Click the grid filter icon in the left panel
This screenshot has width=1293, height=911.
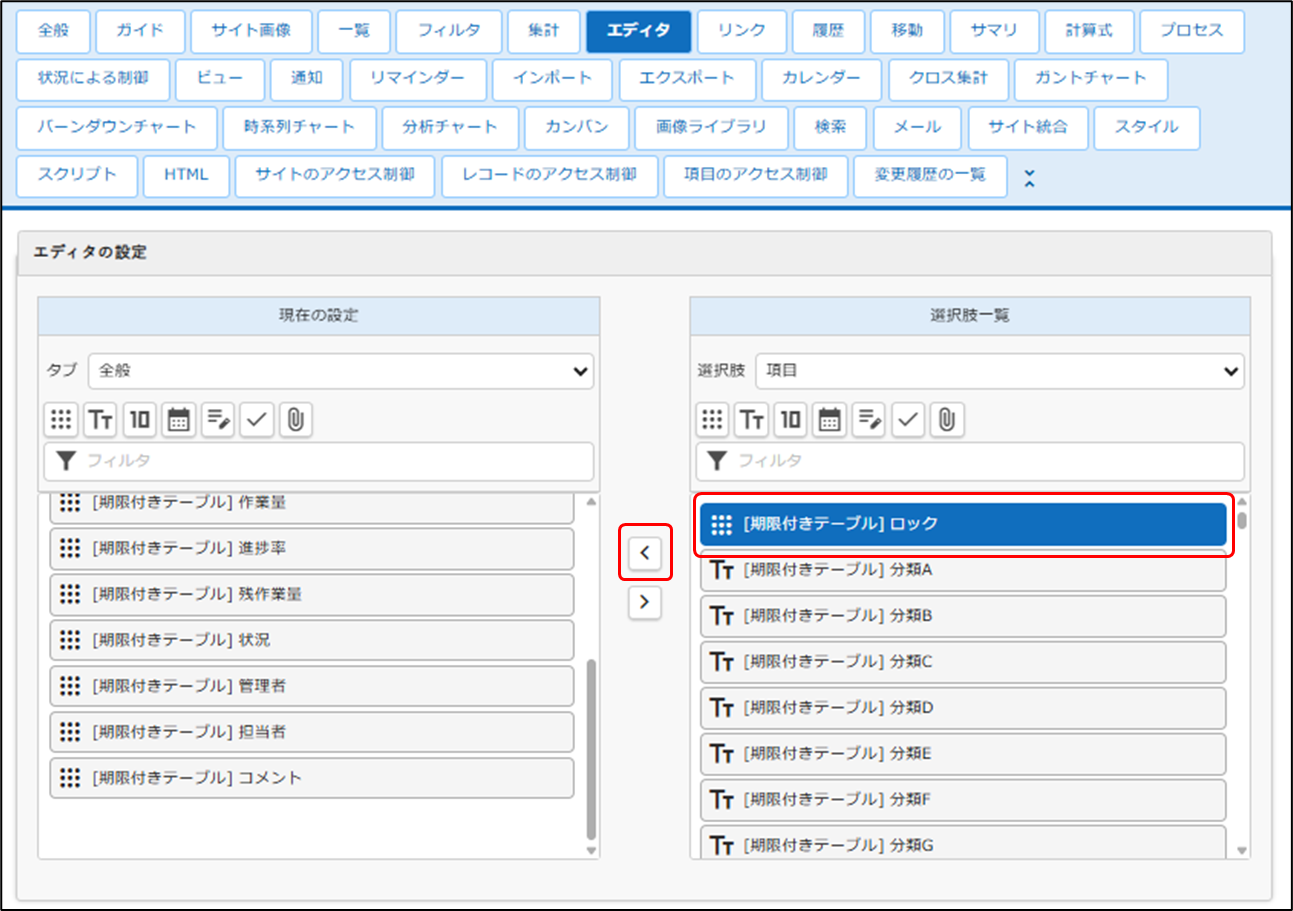(62, 420)
